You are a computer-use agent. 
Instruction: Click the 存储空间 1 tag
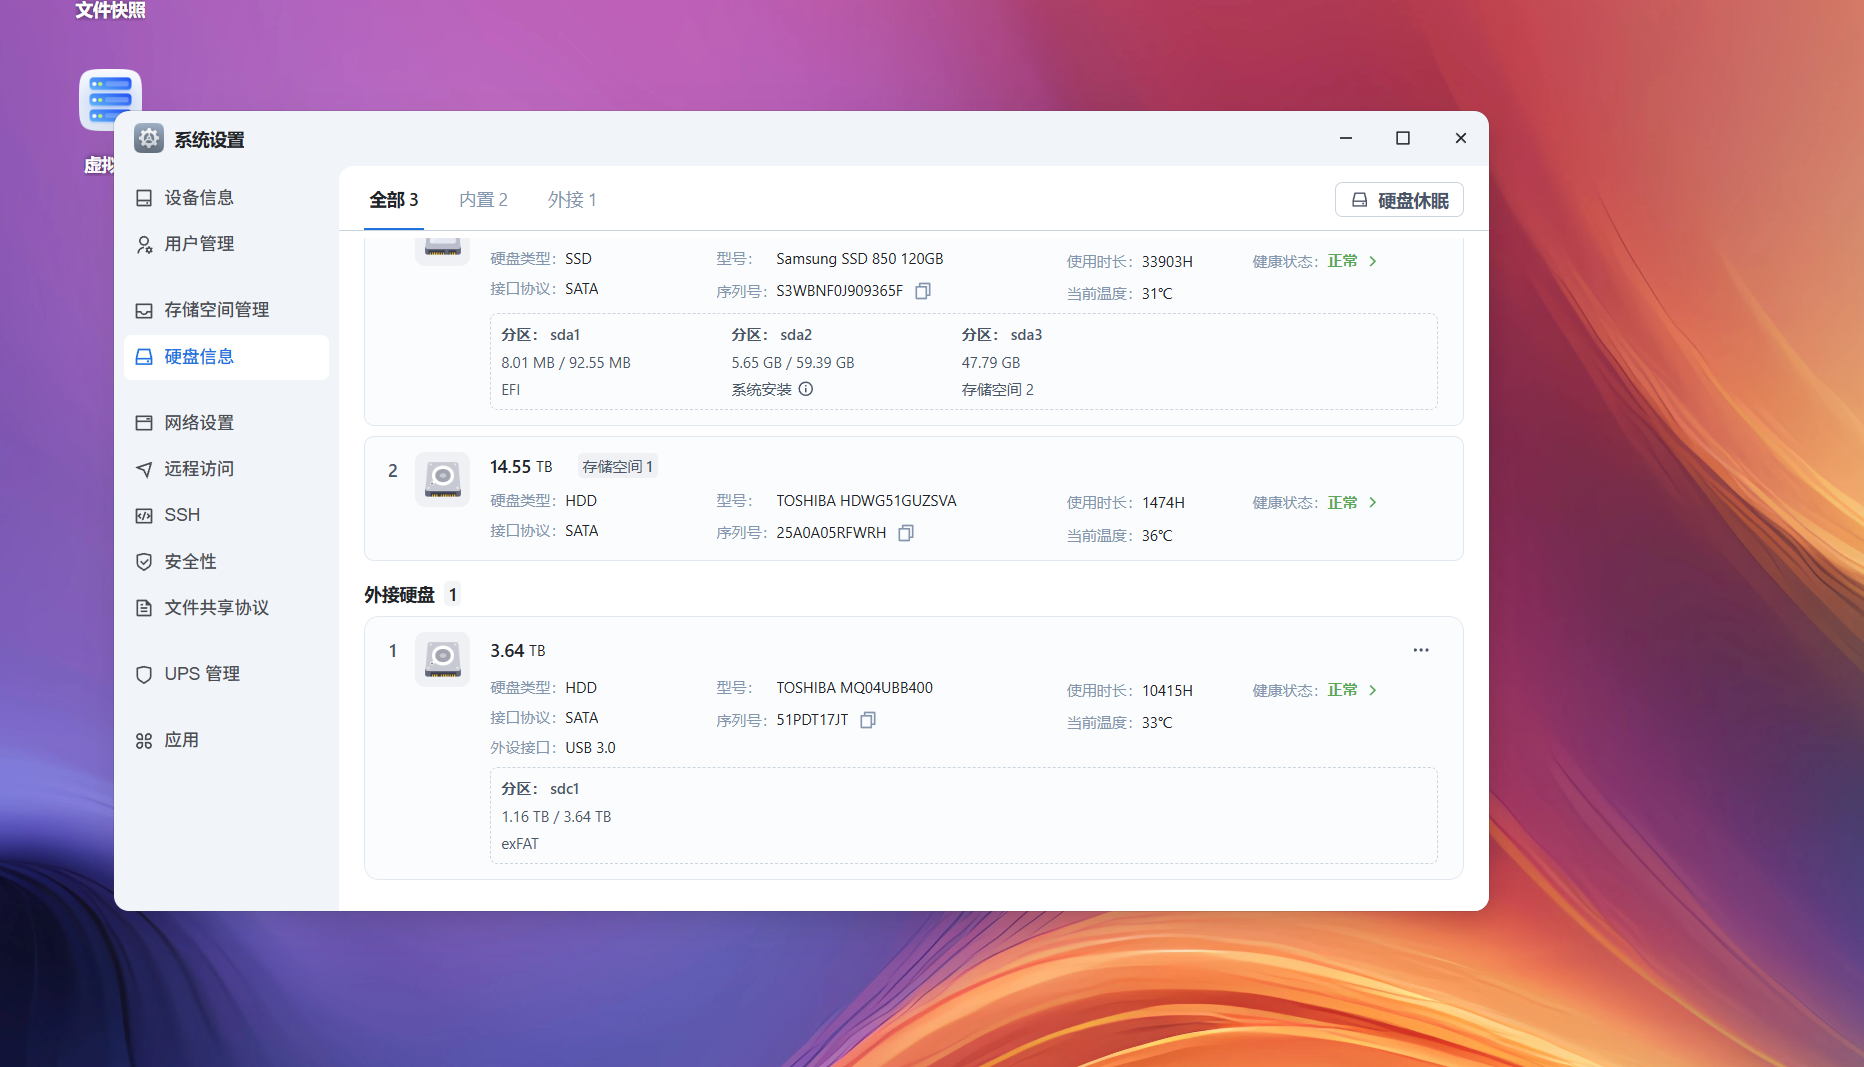[618, 467]
